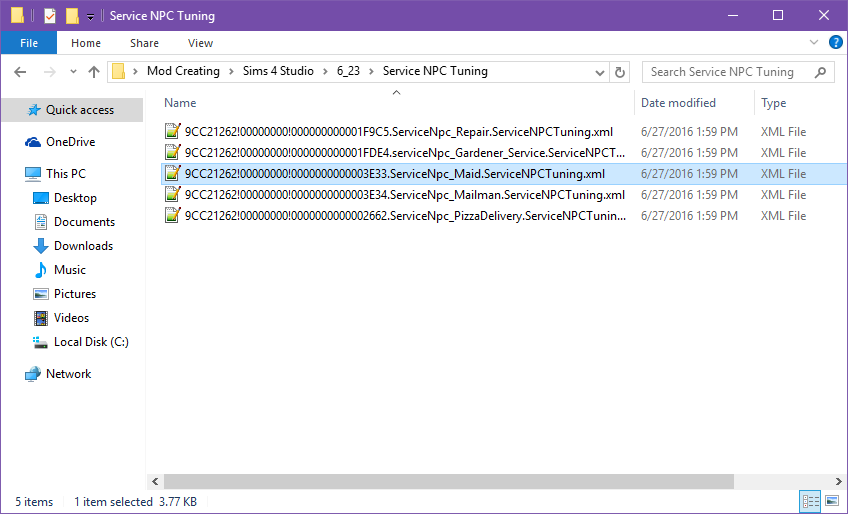Expand the chevron after Mod Creating
This screenshot has height=514, width=848.
(x=231, y=71)
